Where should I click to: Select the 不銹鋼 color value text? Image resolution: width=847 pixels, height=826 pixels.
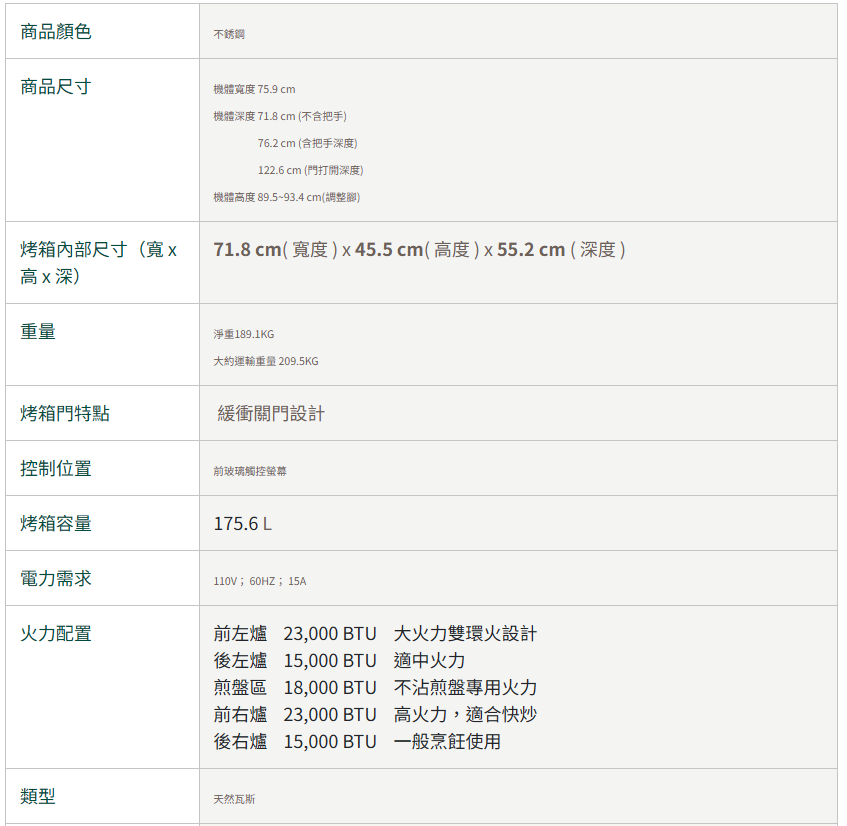coord(229,34)
